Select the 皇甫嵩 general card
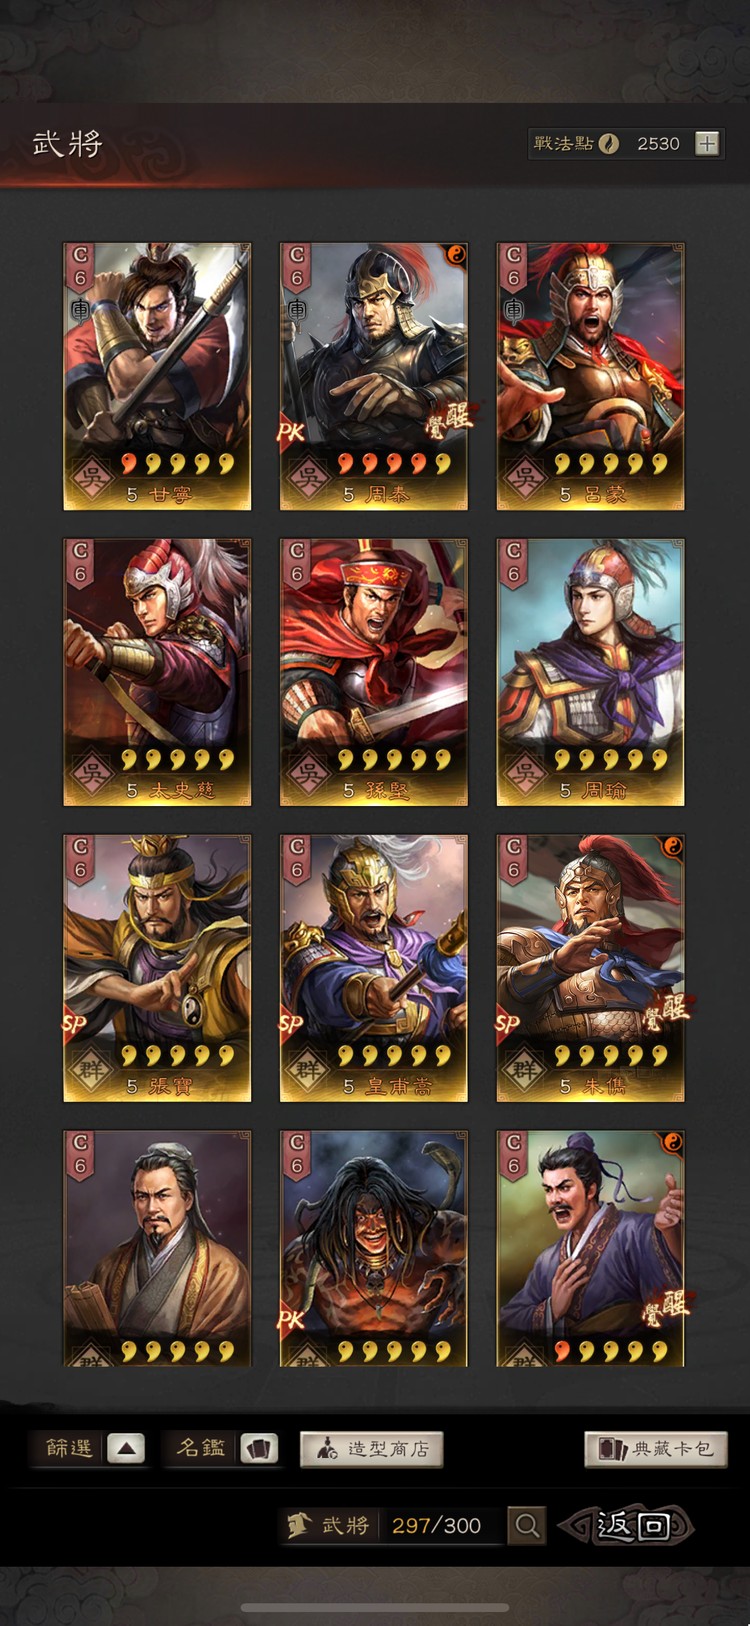The height and width of the screenshot is (1626, 750). tap(374, 968)
